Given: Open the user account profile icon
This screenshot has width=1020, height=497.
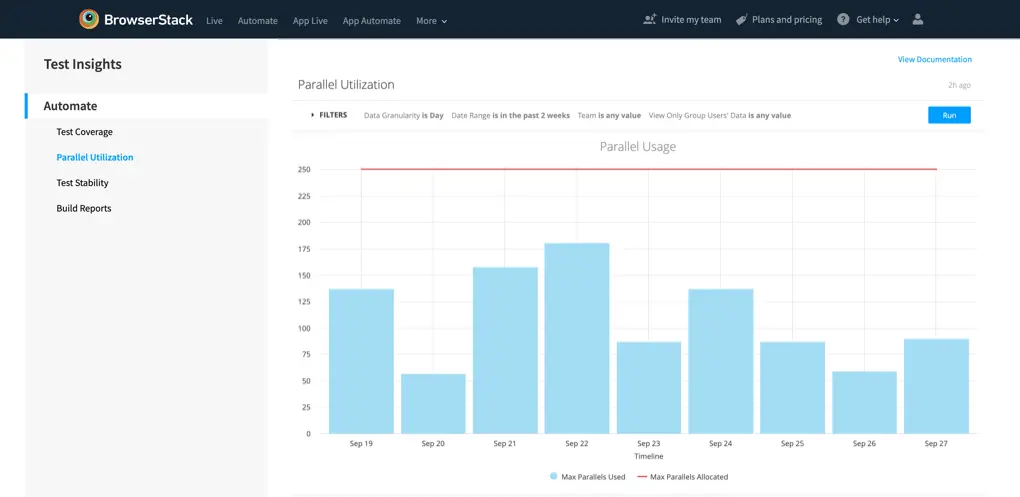Looking at the screenshot, I should (x=918, y=19).
